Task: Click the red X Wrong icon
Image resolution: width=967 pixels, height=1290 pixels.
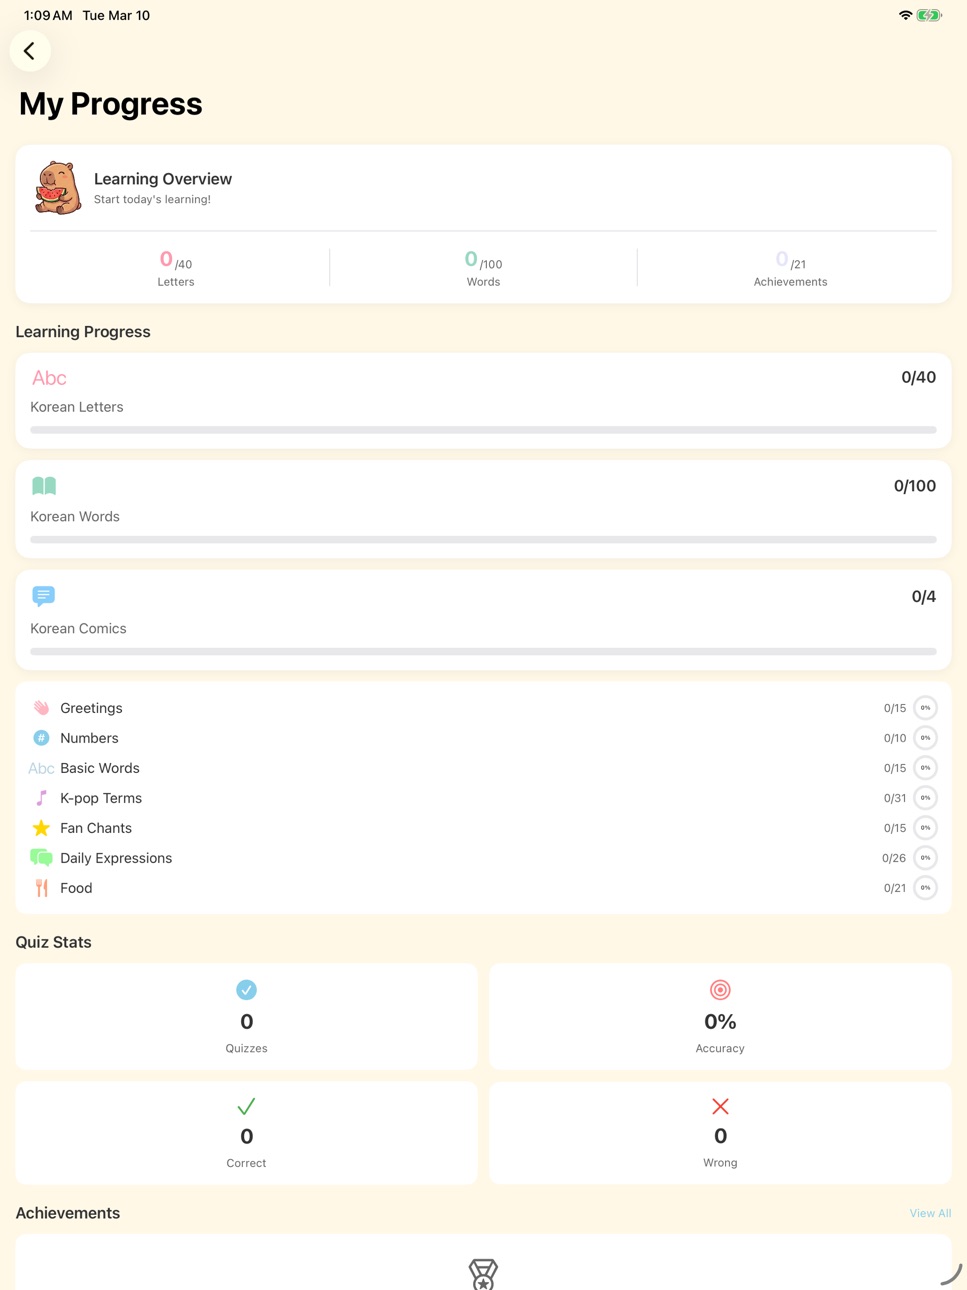Action: (x=720, y=1106)
